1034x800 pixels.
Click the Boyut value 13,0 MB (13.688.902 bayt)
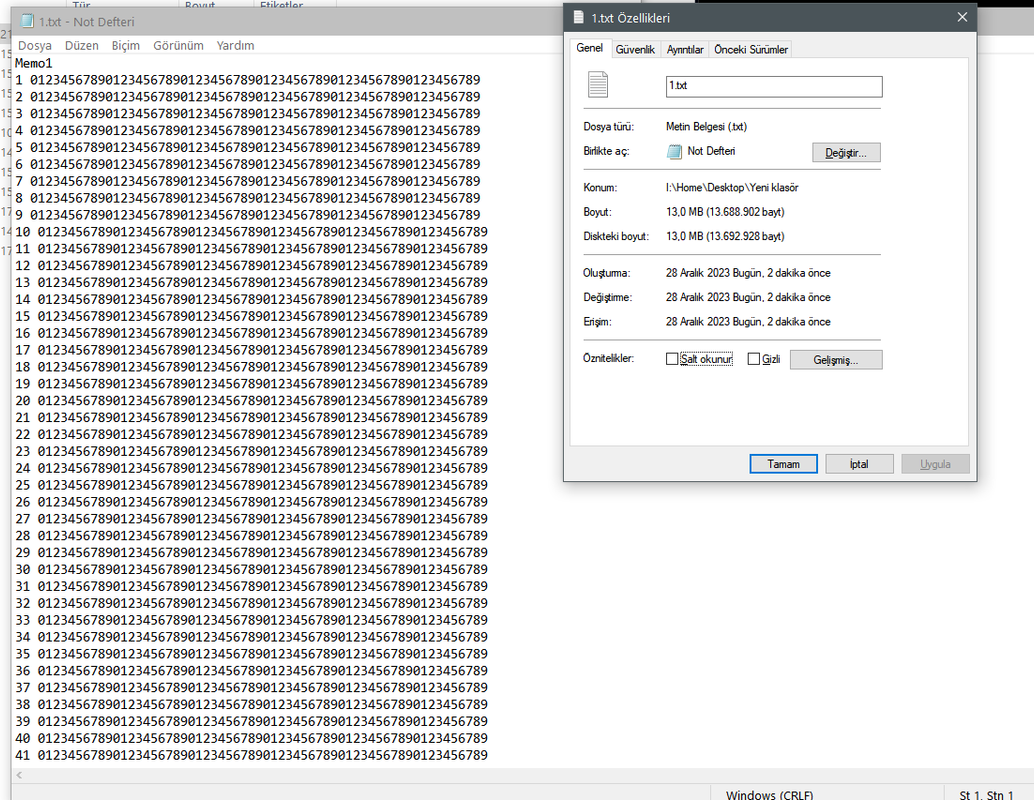click(x=725, y=212)
